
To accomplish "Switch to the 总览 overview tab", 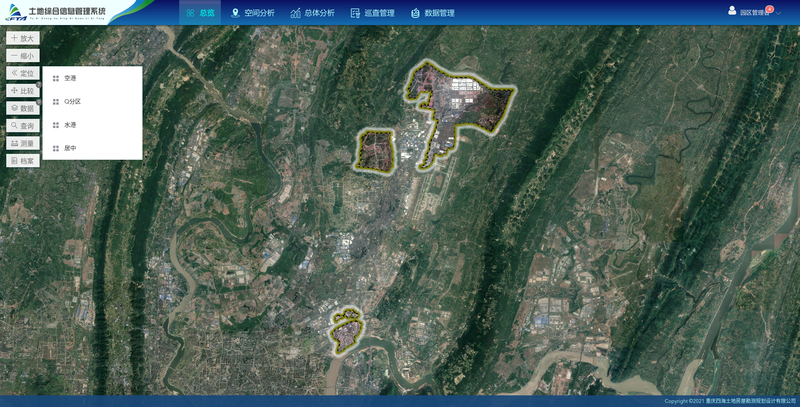I will pyautogui.click(x=200, y=13).
